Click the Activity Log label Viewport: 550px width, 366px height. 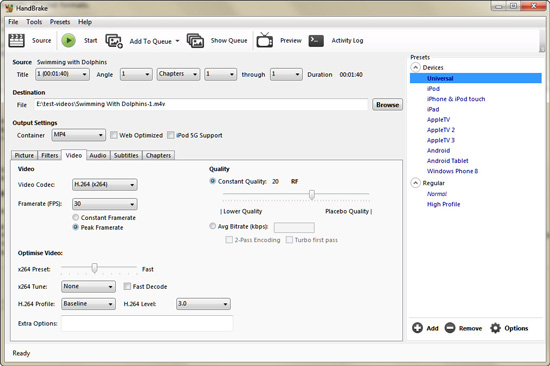coord(347,40)
